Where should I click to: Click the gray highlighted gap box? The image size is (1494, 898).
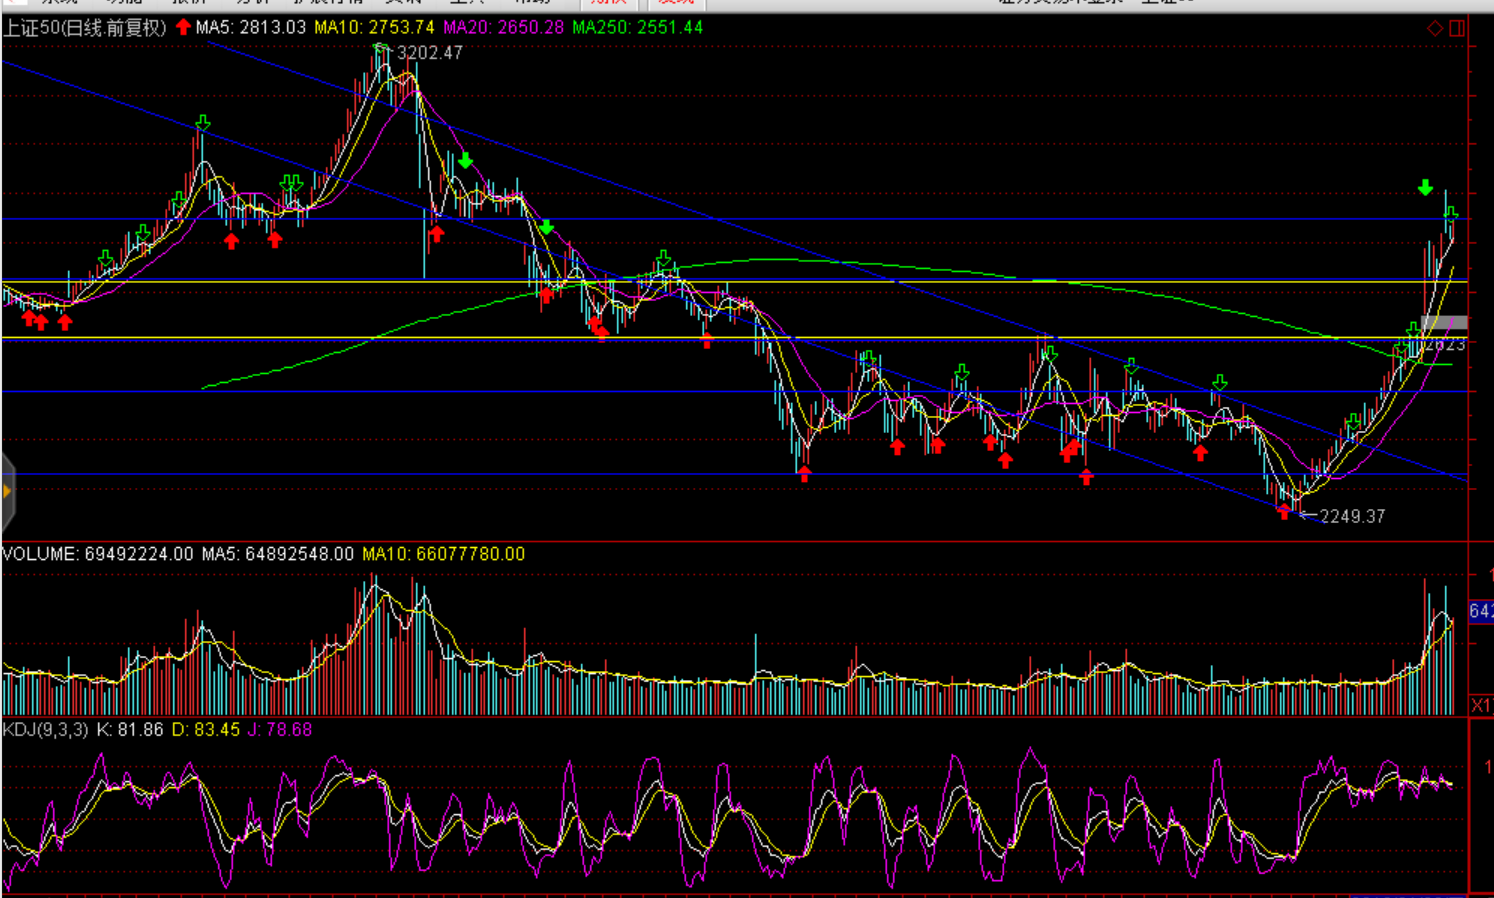click(x=1444, y=323)
